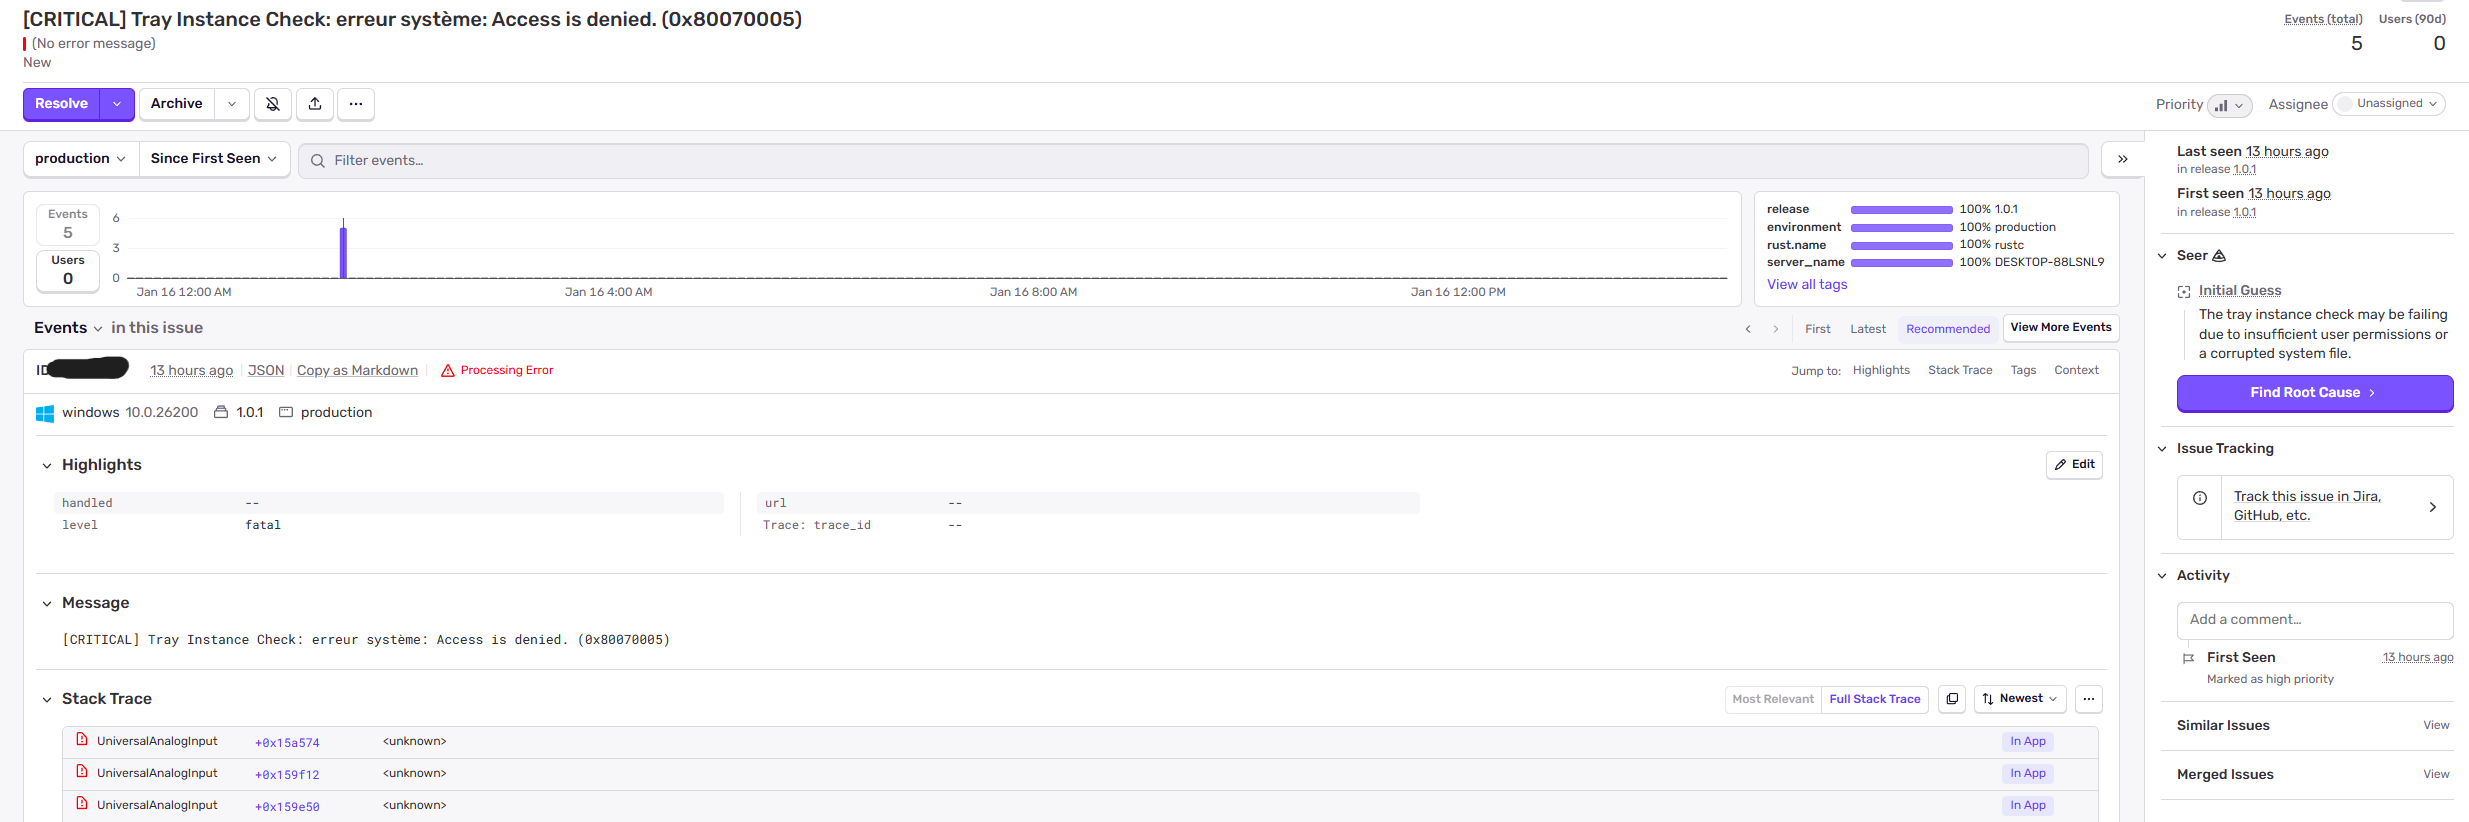Viewport: 2469px width, 822px height.
Task: Select the Latest event tab
Action: coord(1867,329)
